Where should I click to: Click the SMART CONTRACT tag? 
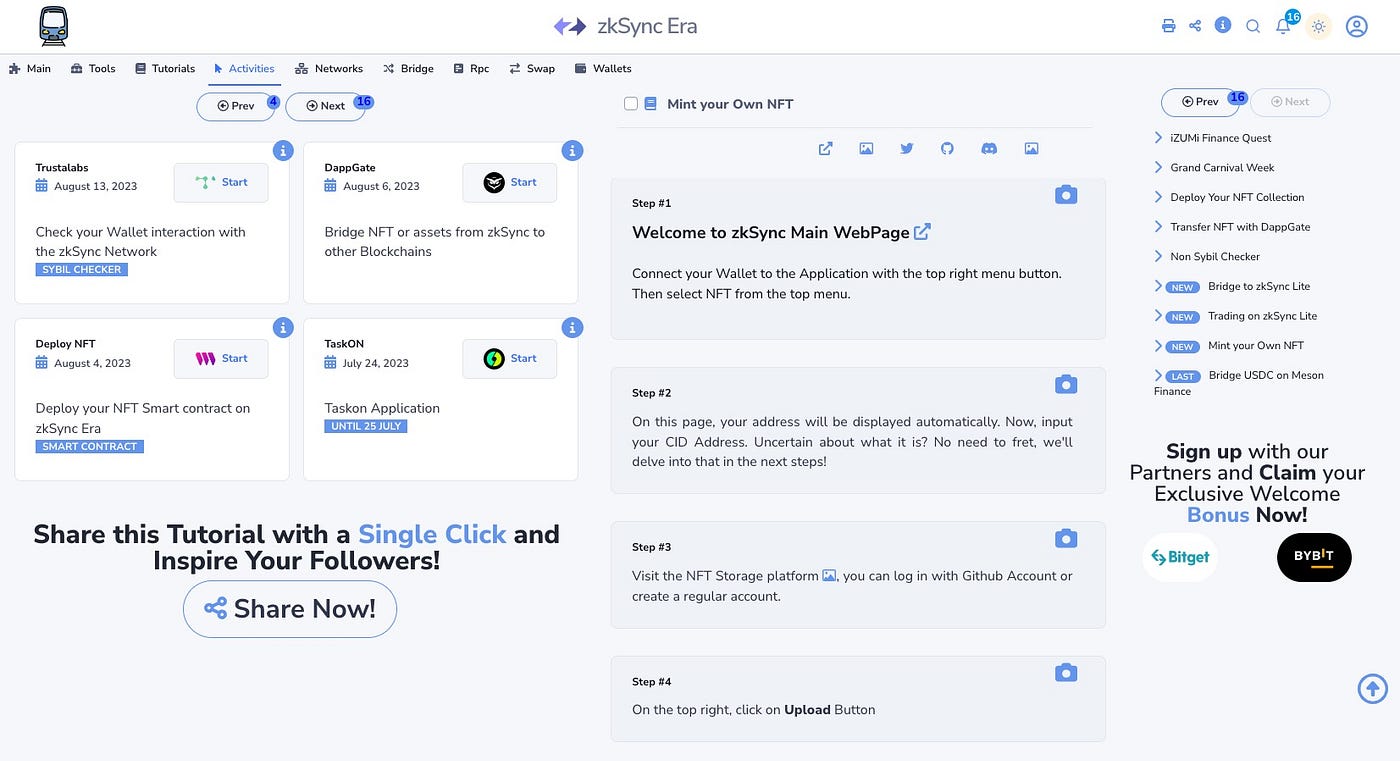pyautogui.click(x=90, y=447)
